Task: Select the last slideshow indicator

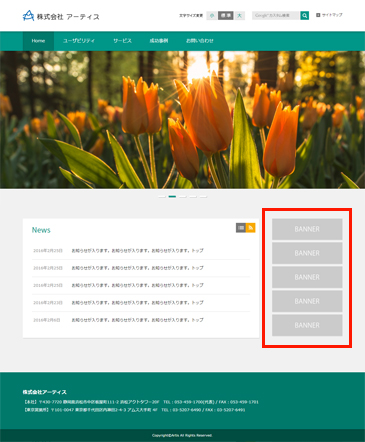Action: point(203,197)
